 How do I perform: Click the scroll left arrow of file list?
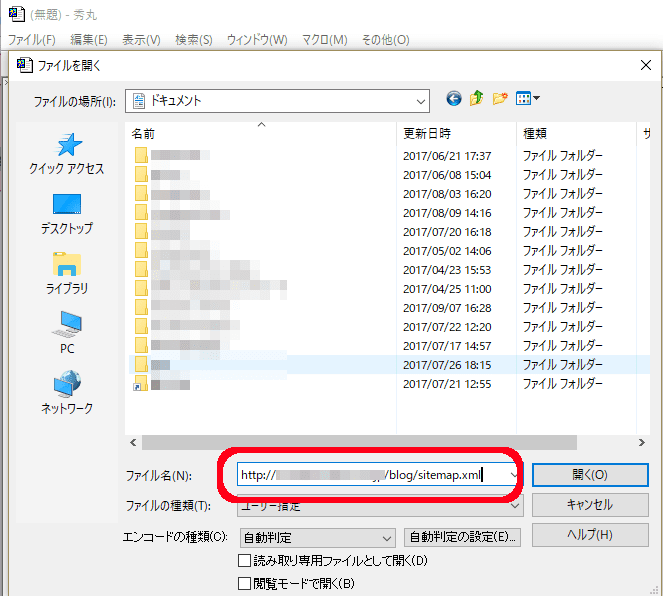[x=133, y=443]
